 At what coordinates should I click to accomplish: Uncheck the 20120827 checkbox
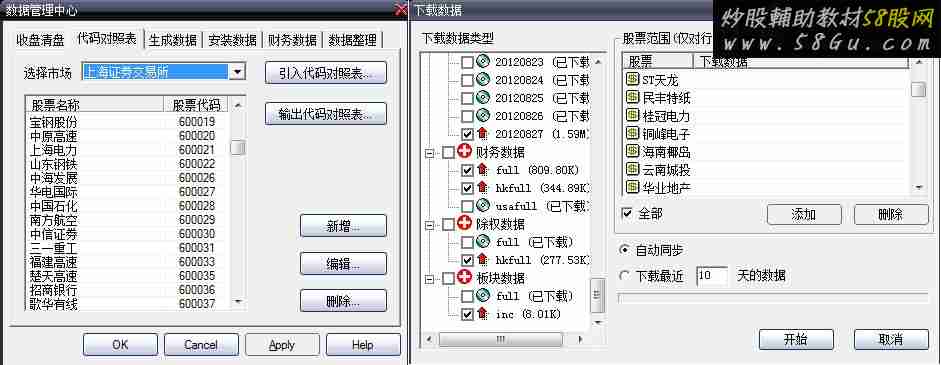click(467, 134)
